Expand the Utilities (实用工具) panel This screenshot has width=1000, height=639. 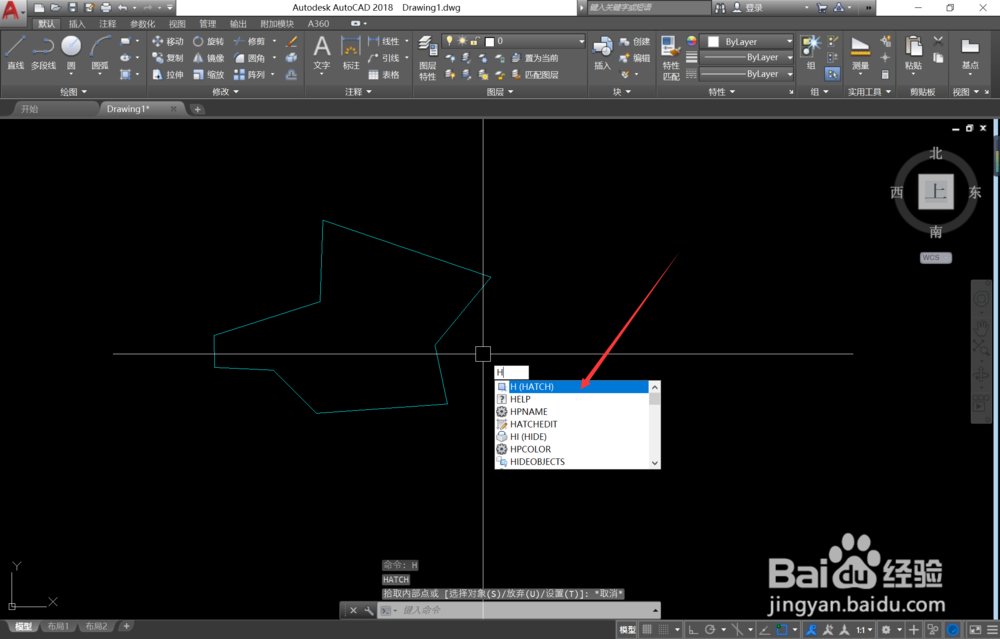(x=869, y=92)
